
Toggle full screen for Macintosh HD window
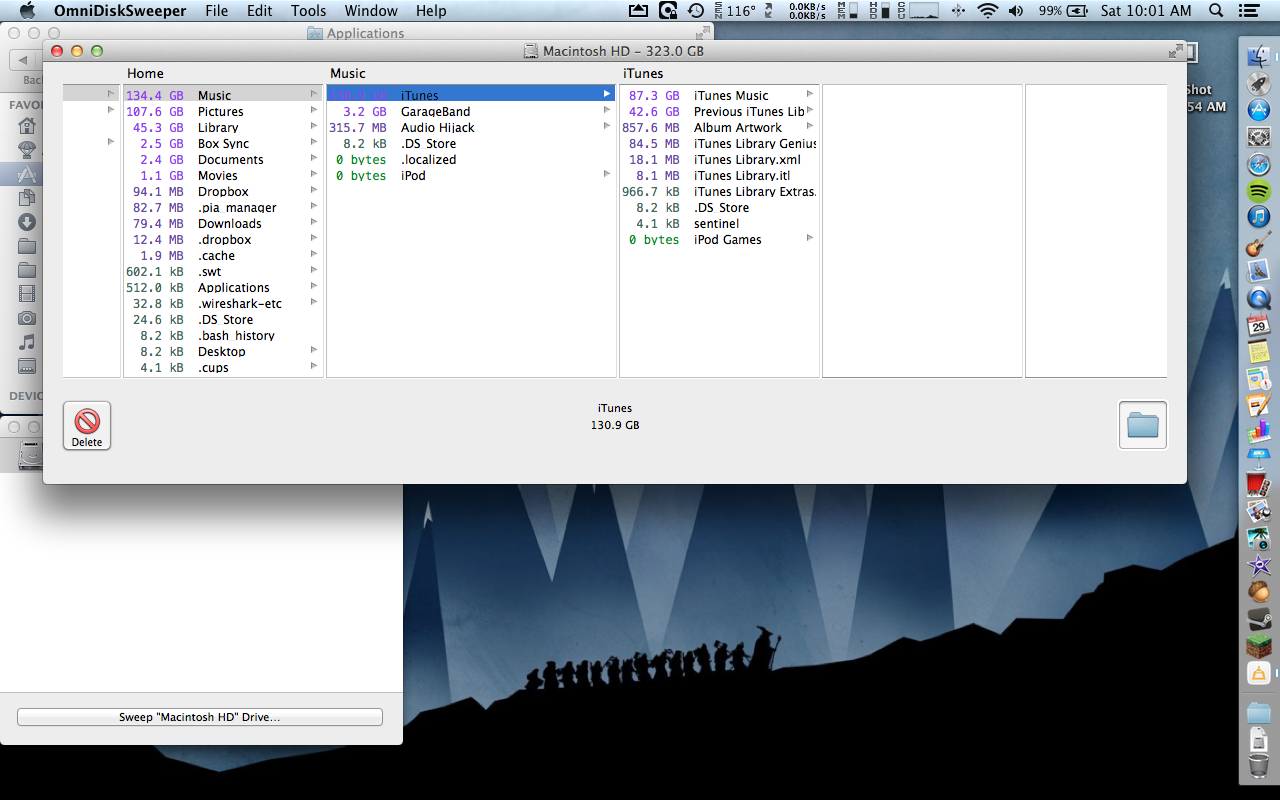[x=1175, y=51]
